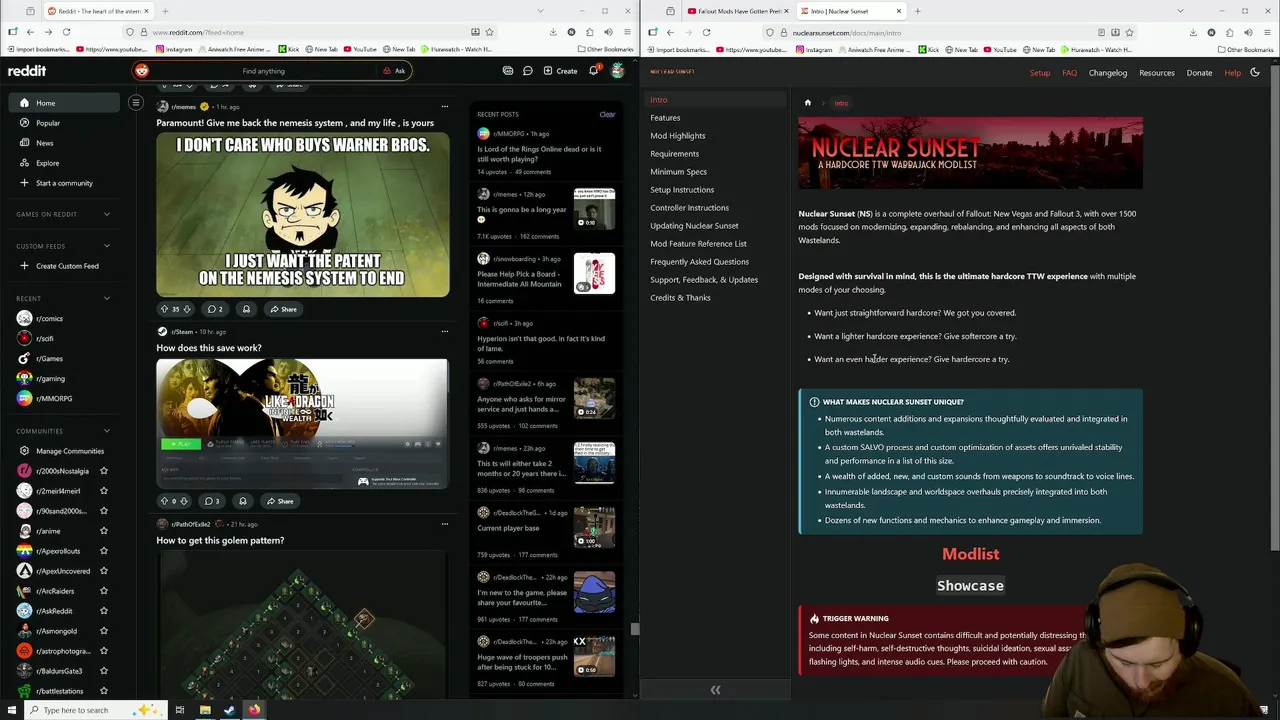Open the Windows Start menu

tap(14, 710)
